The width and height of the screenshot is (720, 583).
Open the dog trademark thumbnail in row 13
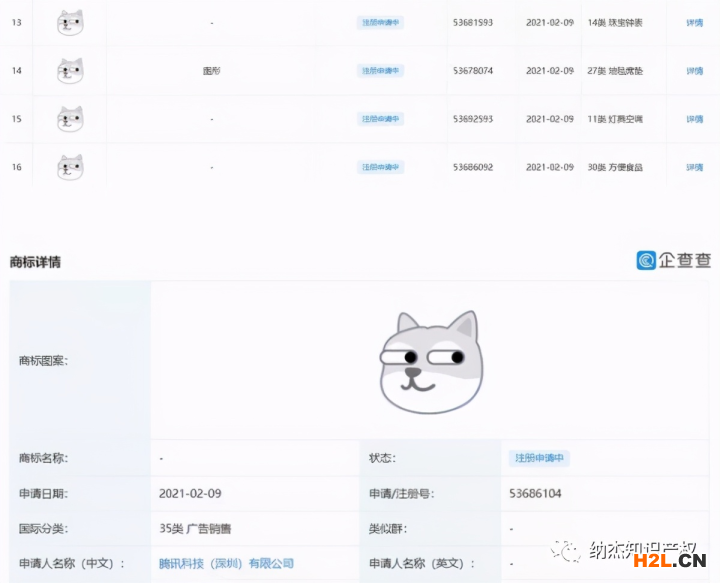point(70,23)
